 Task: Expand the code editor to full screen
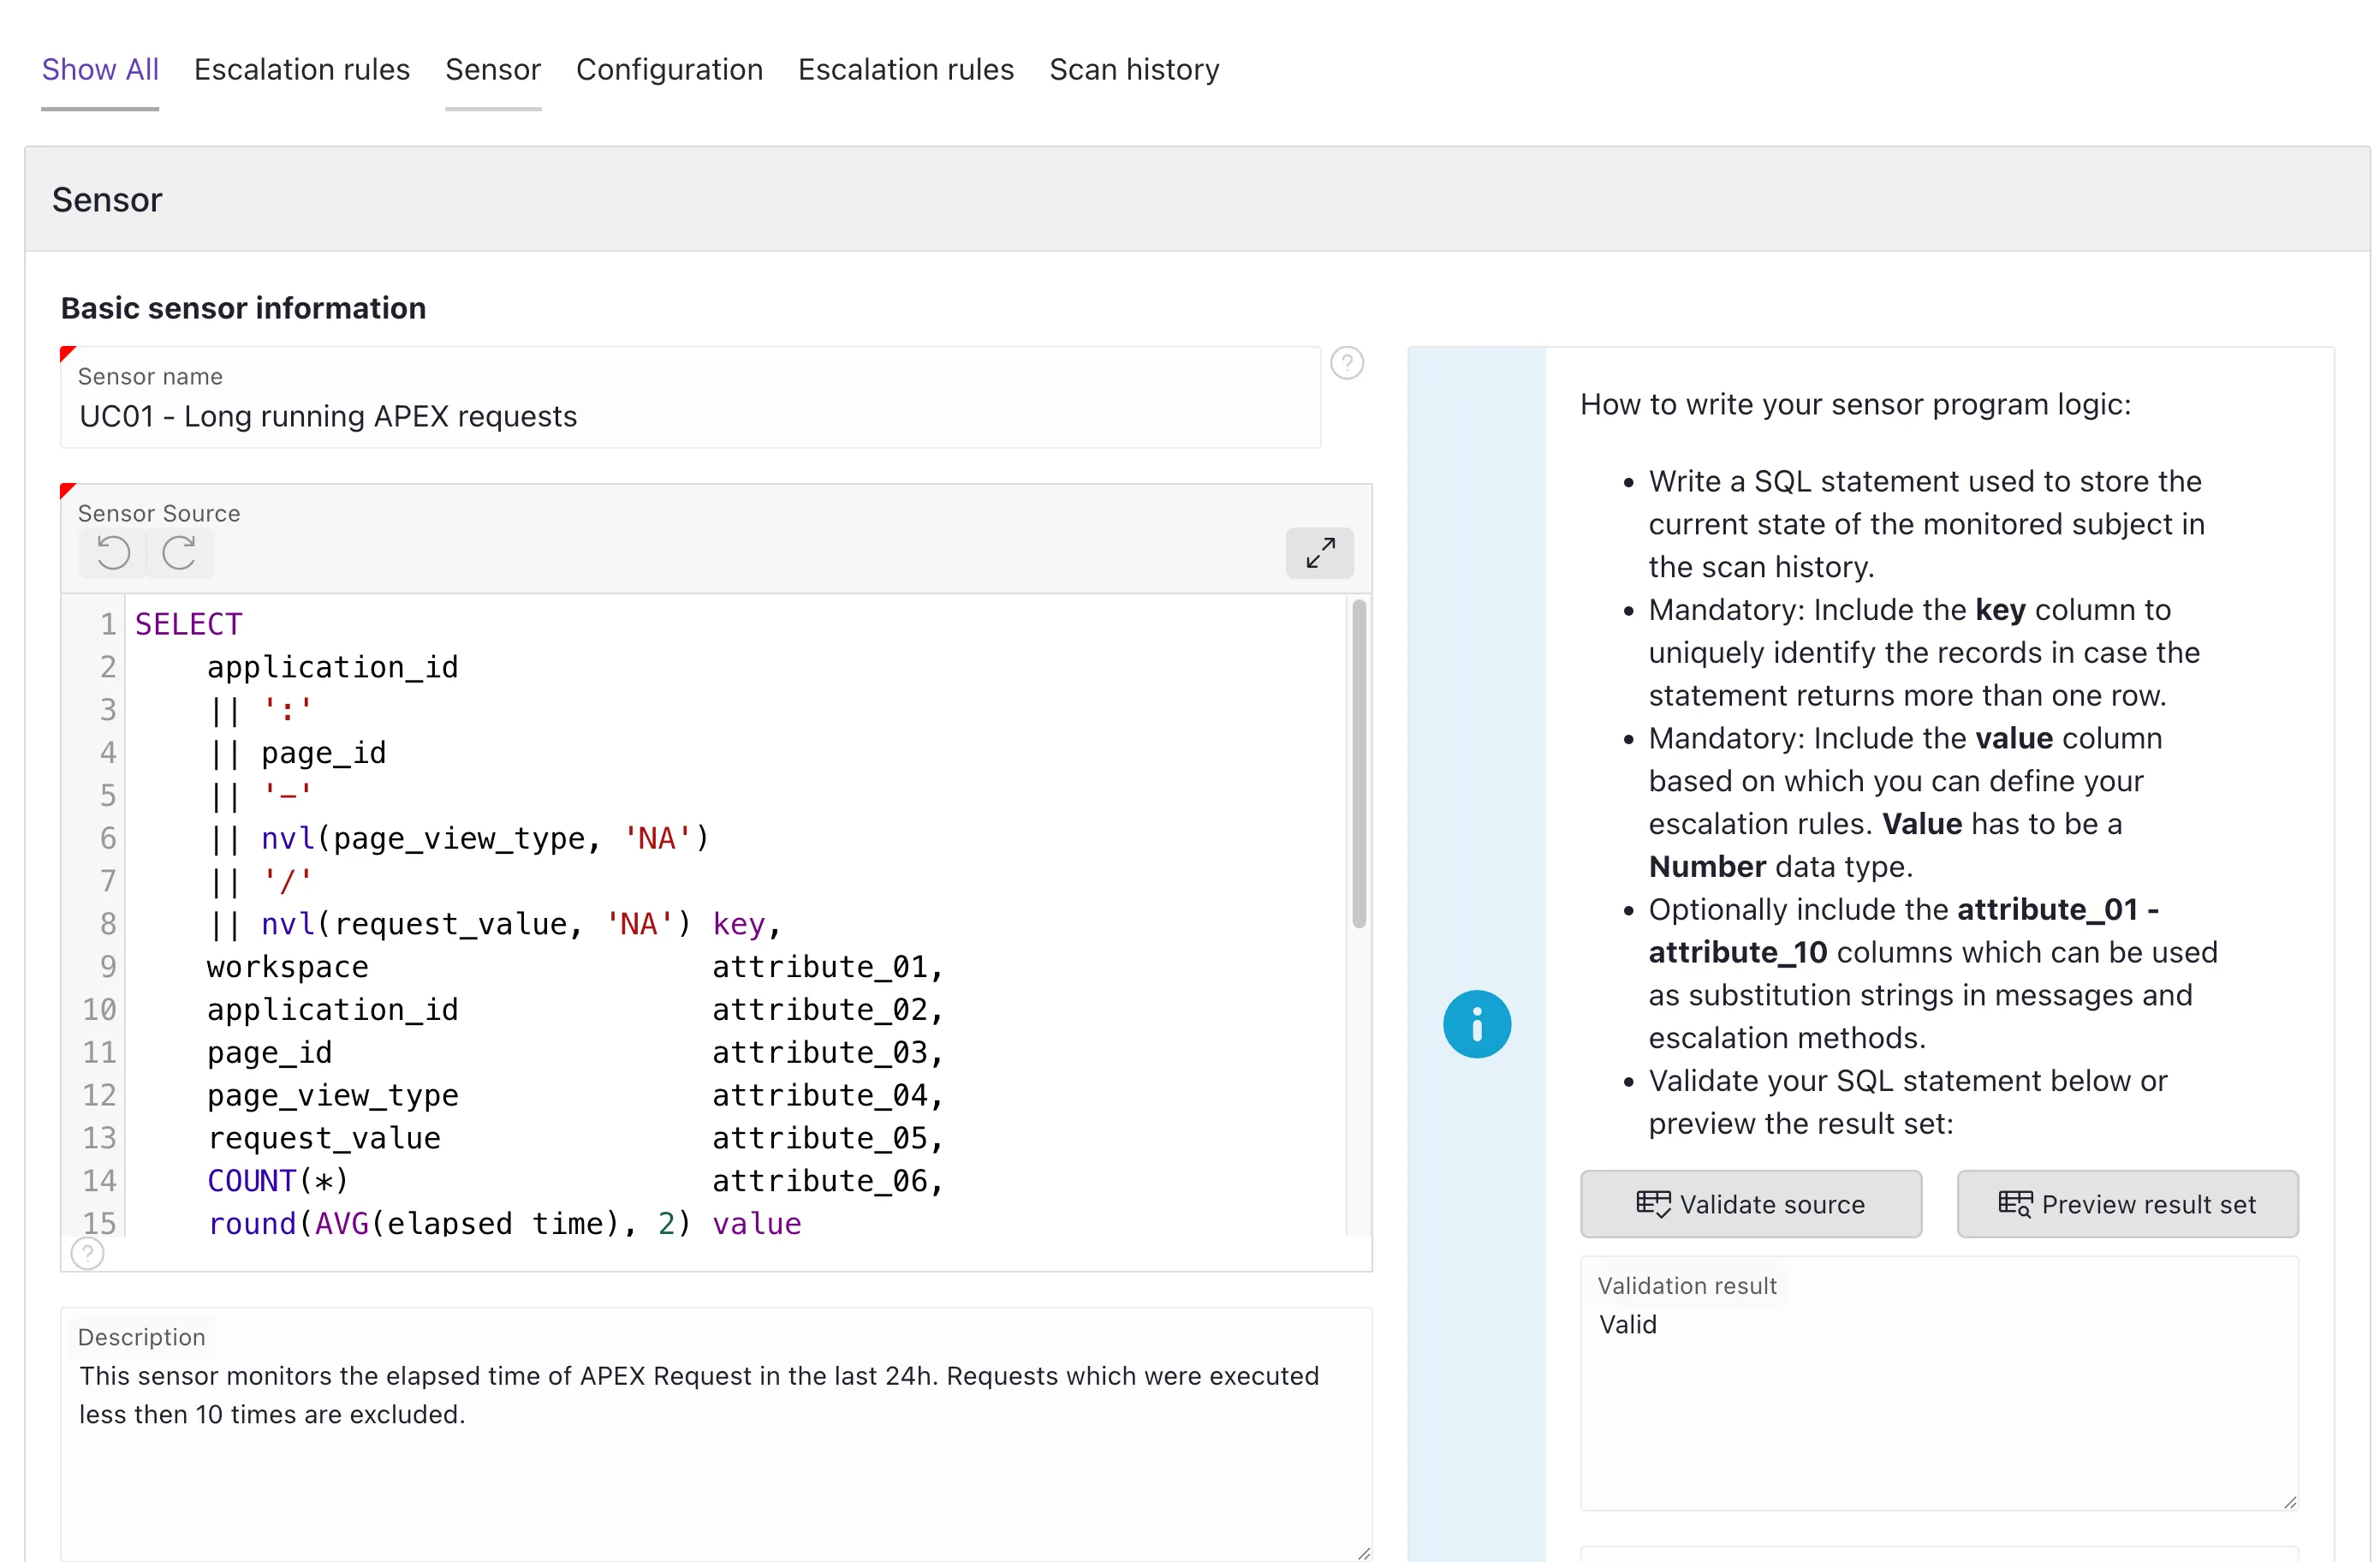coord(1319,552)
